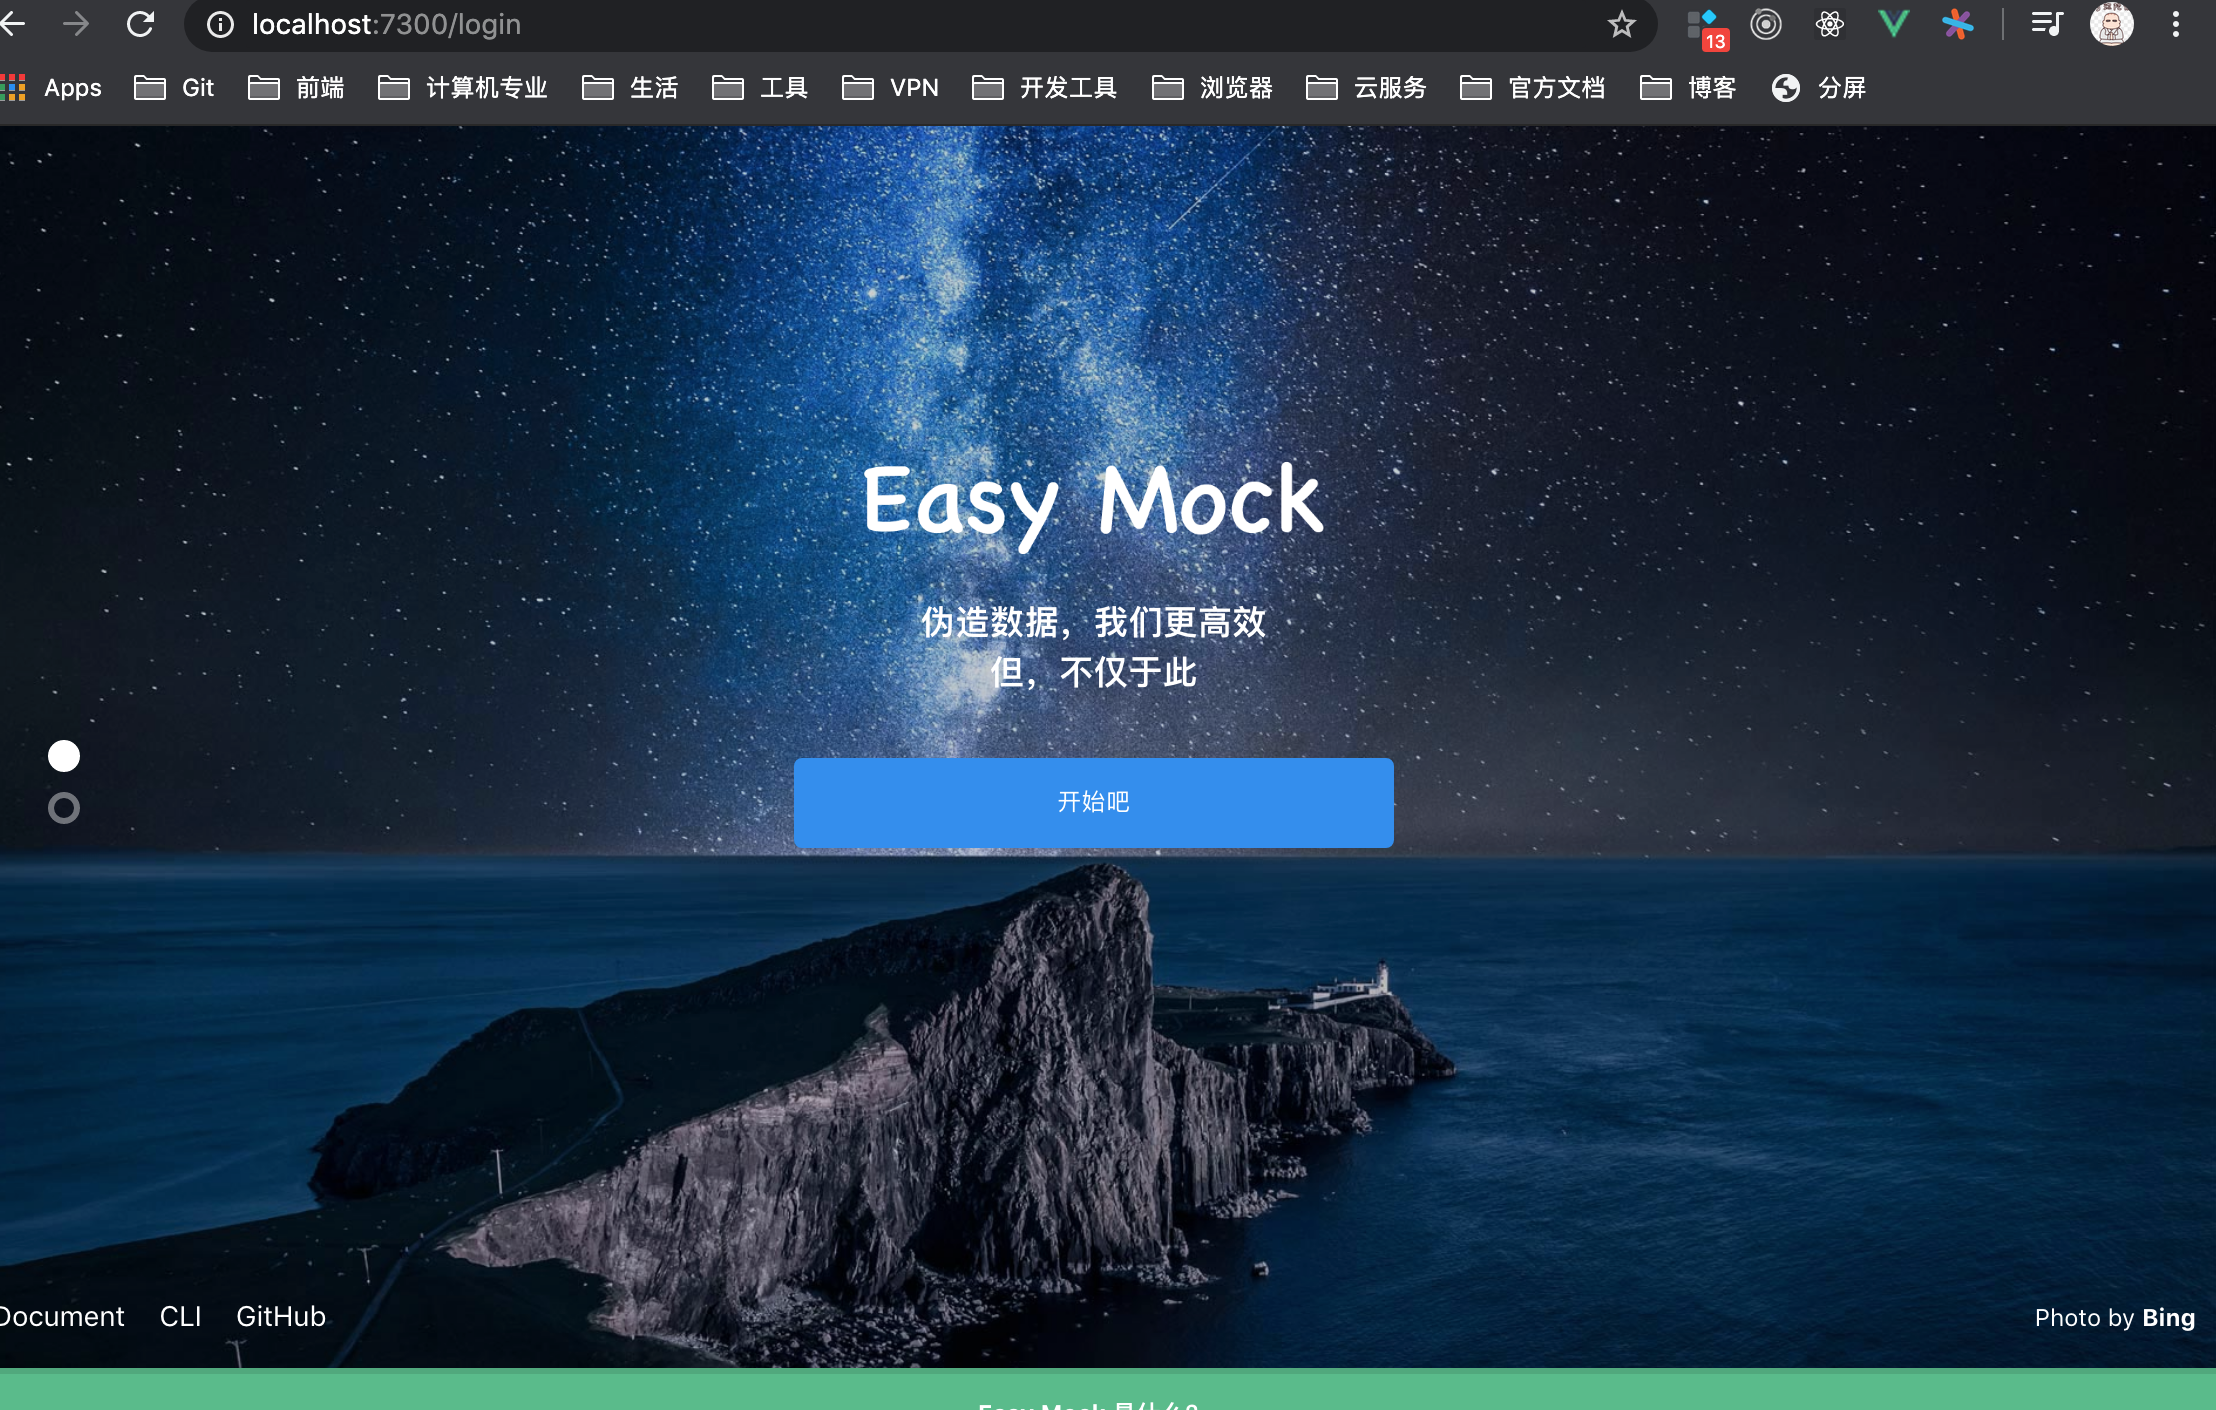Screen dimensions: 2216x1410
Task: Open the 官方文档 bookmarks folder
Action: 1533,88
